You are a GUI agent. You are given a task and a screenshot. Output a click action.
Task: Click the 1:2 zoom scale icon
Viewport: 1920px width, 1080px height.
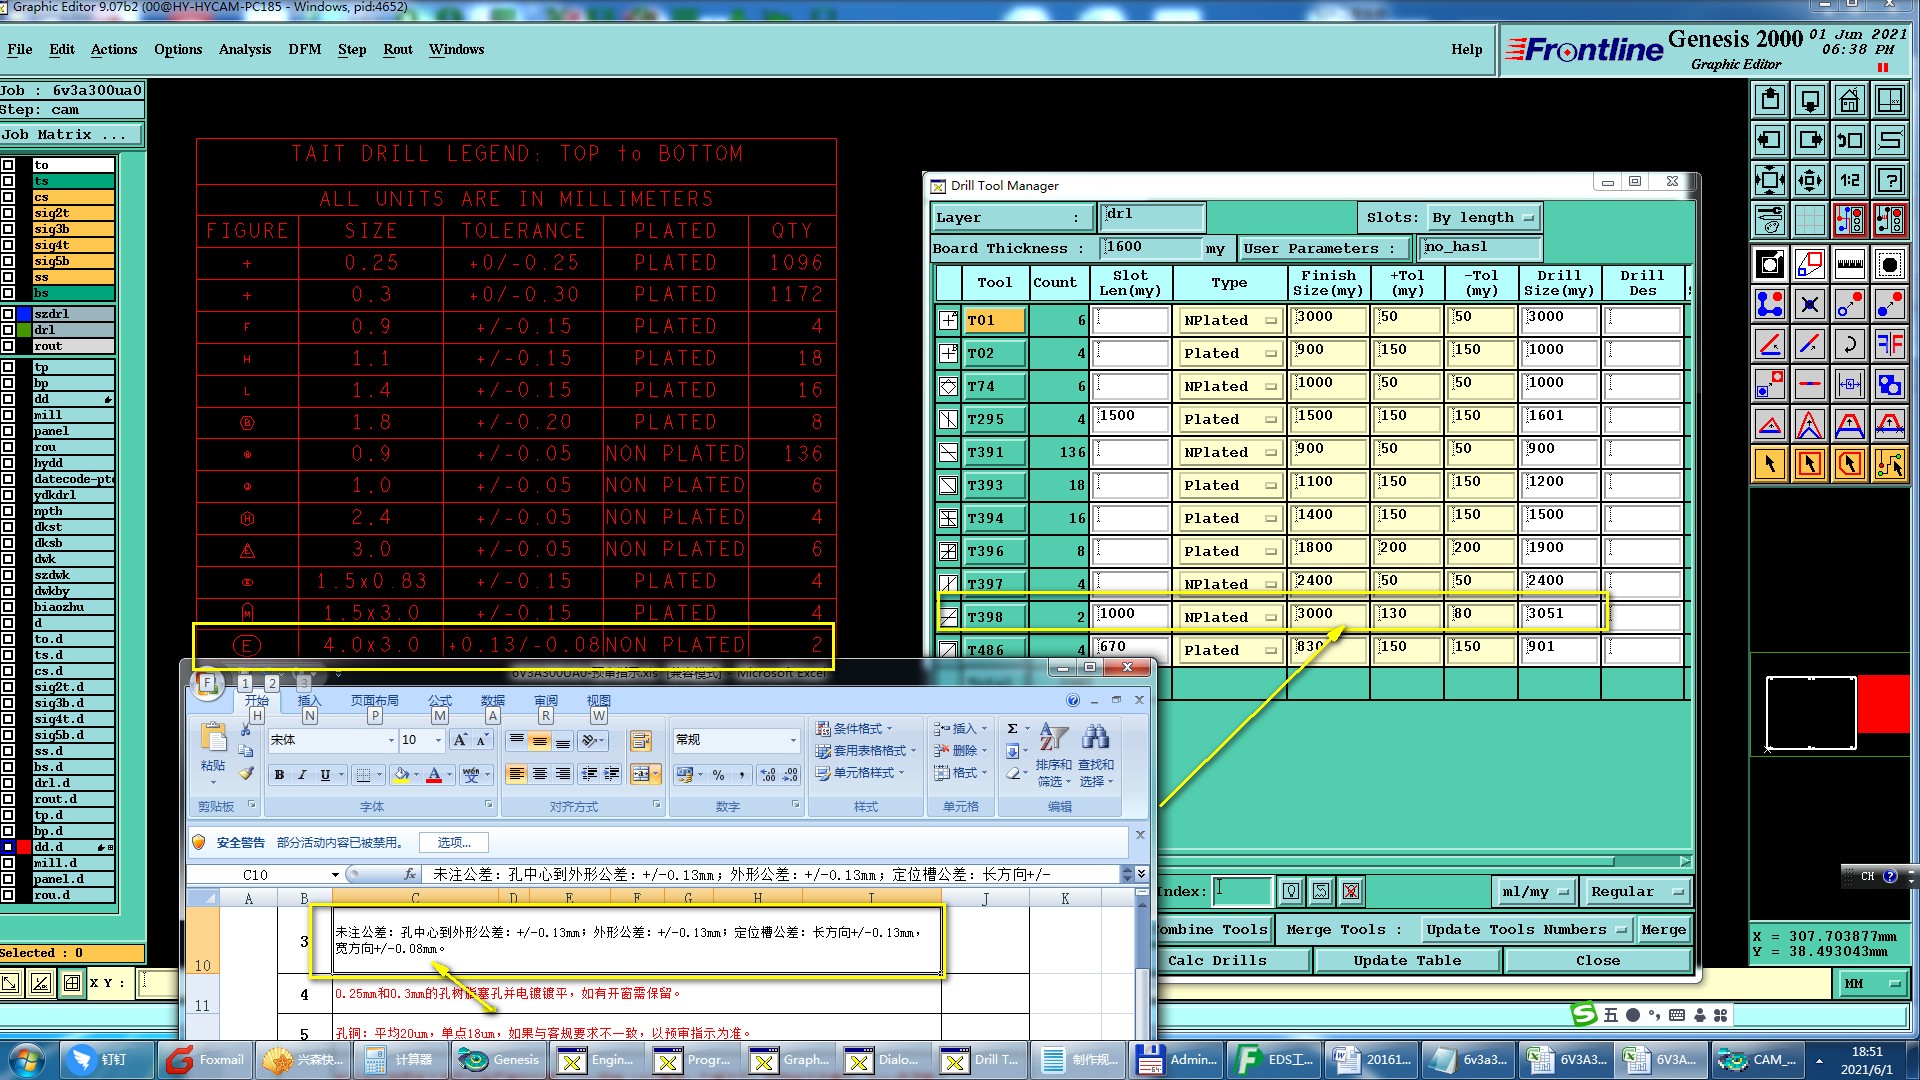[1849, 180]
